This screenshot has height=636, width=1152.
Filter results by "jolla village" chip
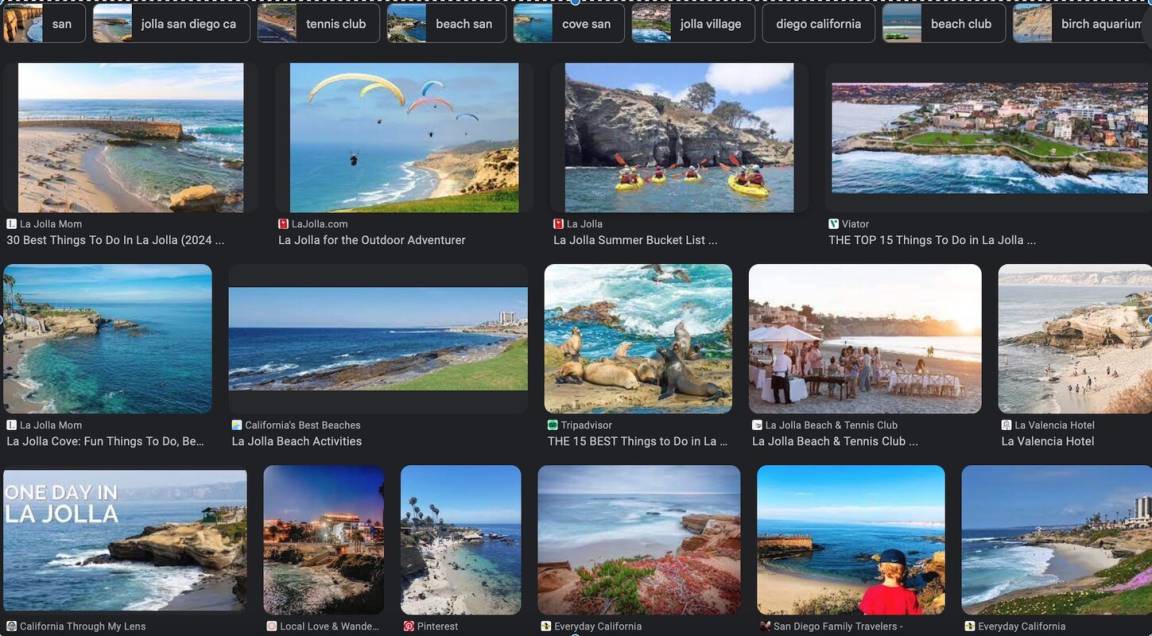pos(693,24)
